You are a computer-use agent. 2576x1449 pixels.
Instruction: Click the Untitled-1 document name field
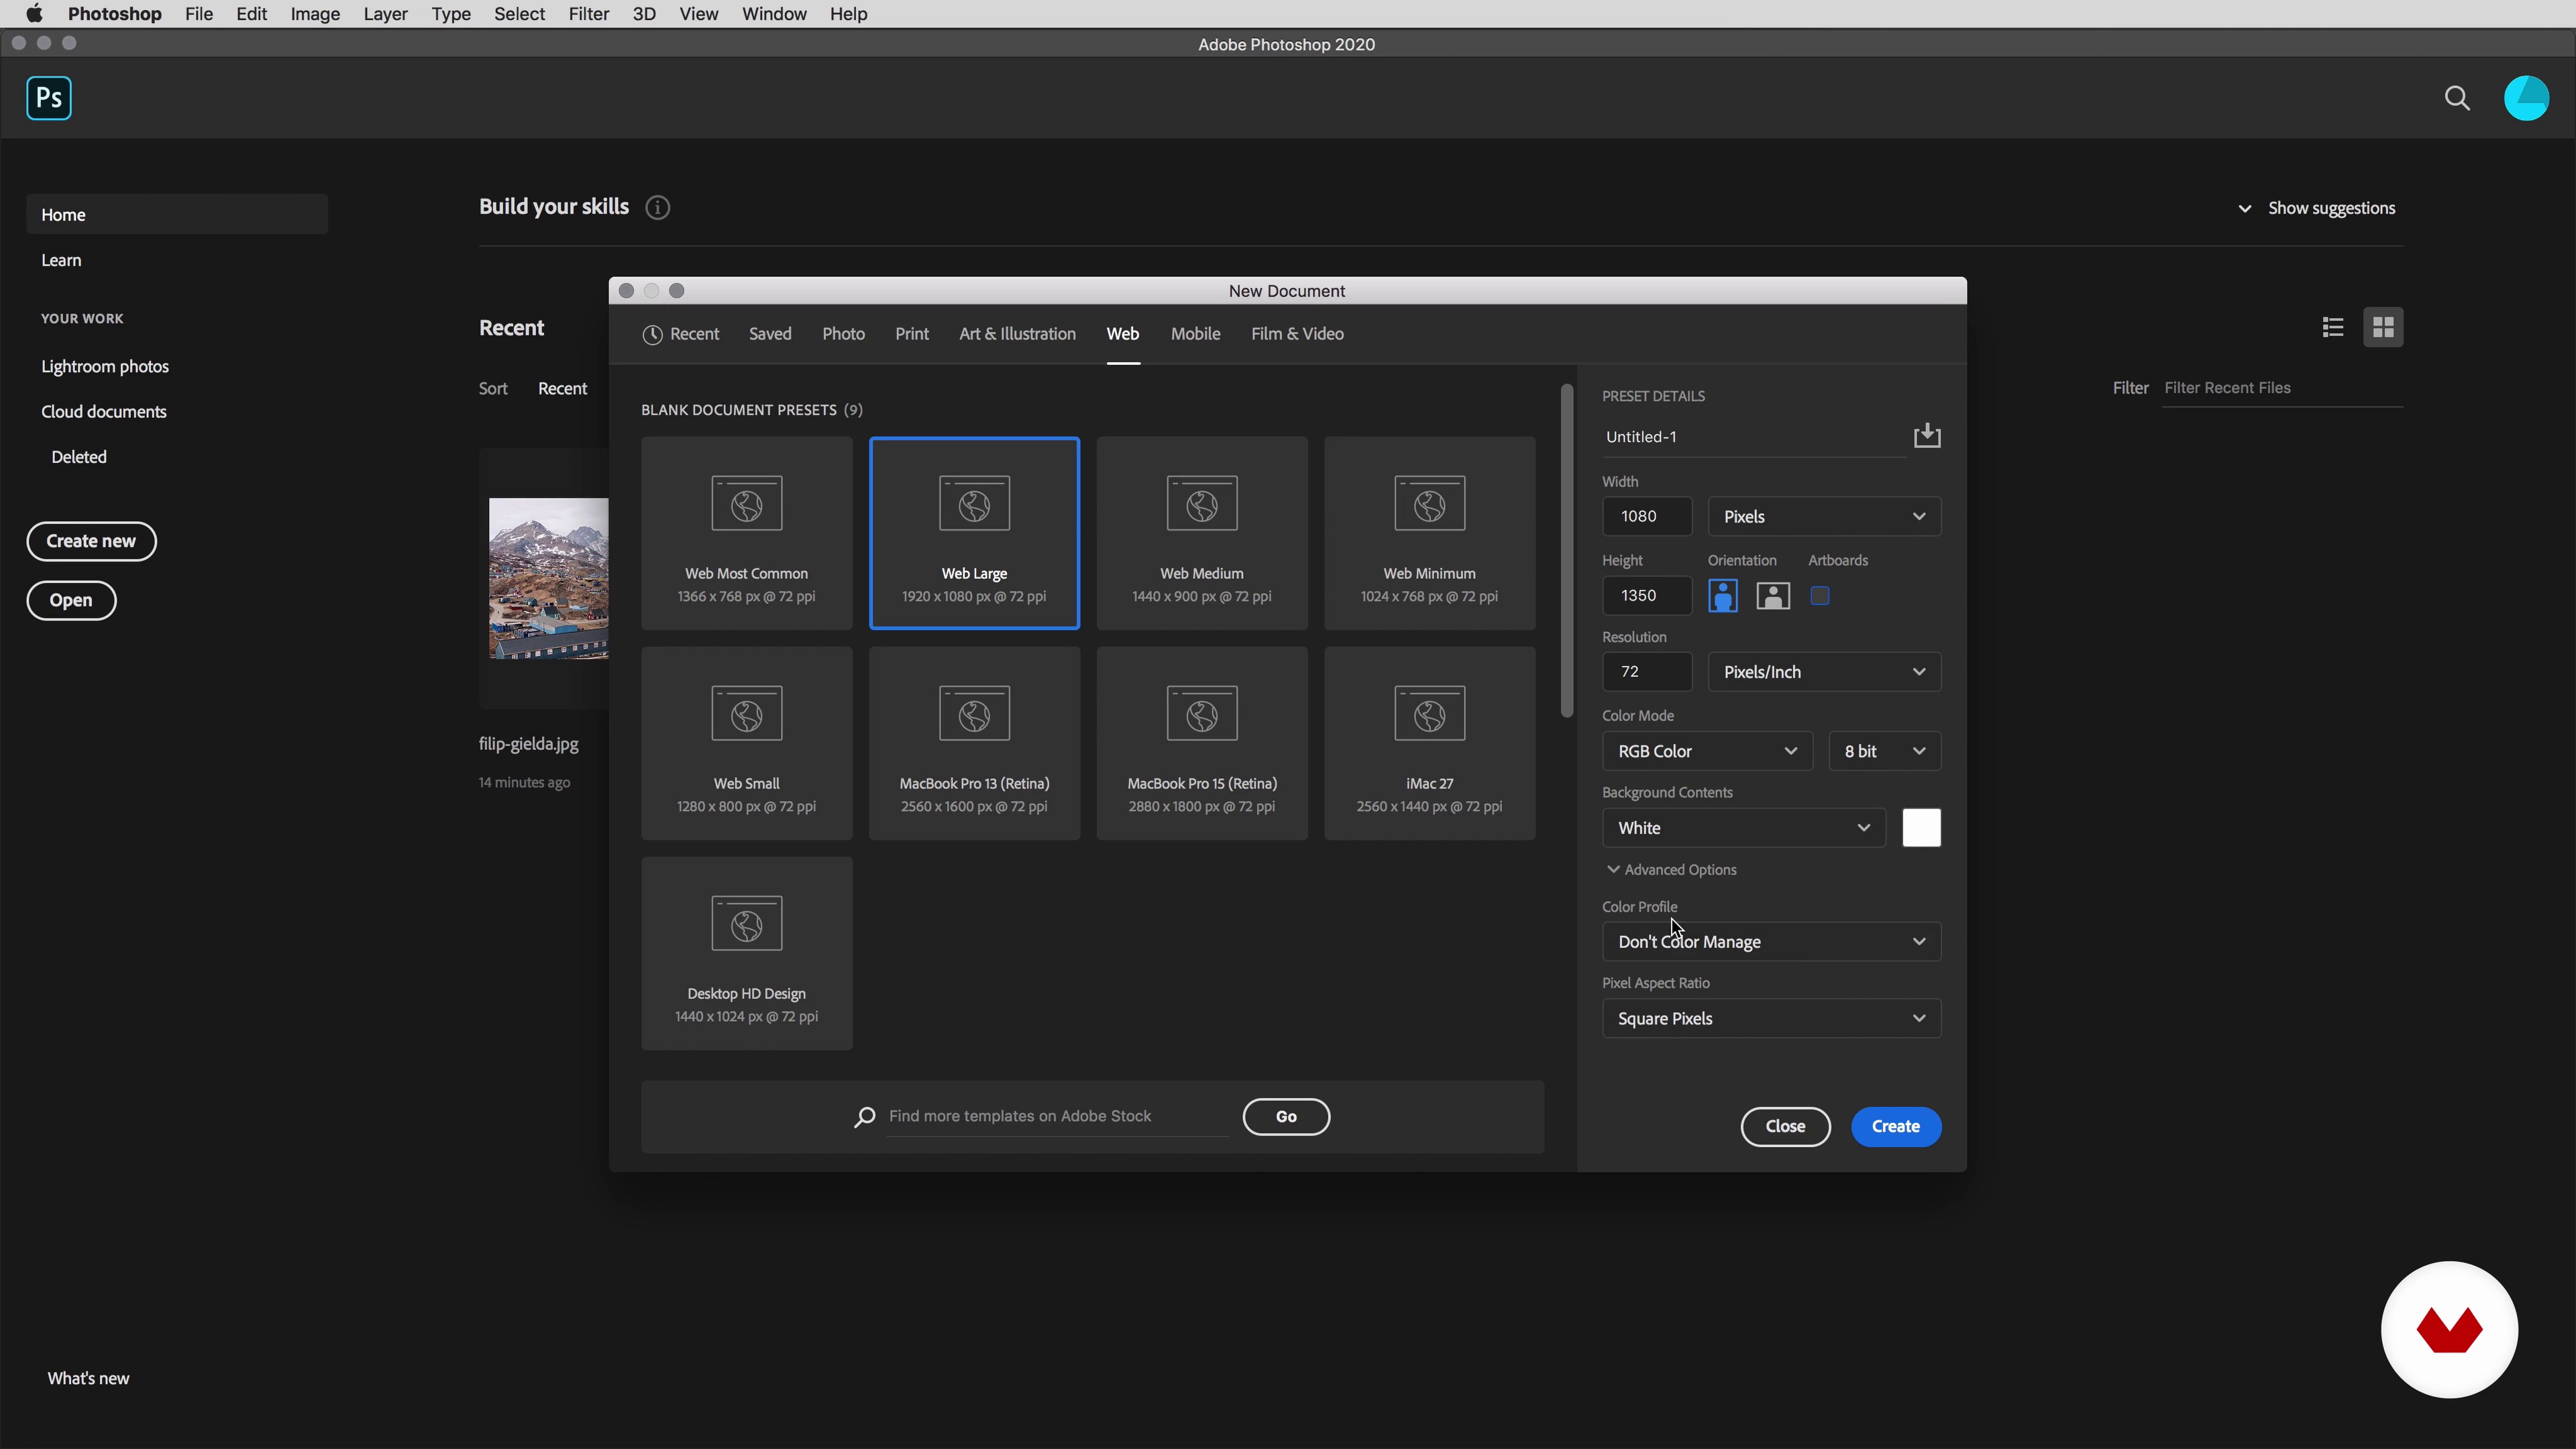click(1754, 437)
